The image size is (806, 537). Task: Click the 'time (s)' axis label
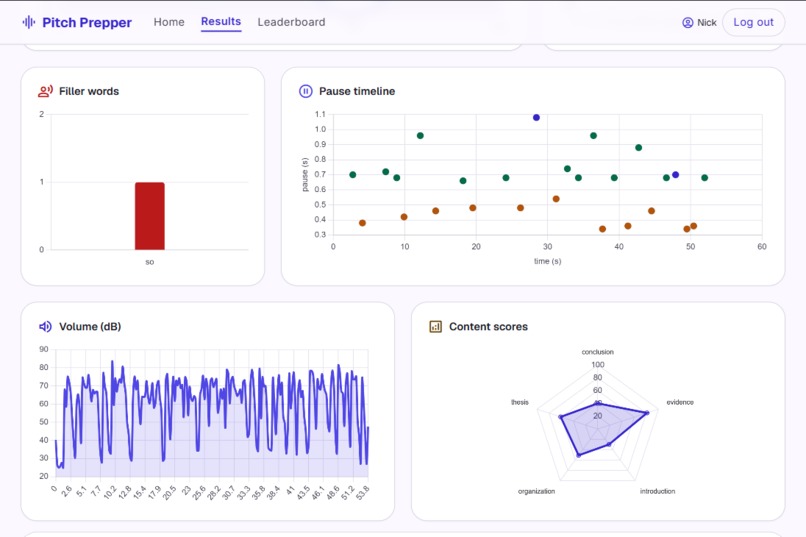[x=547, y=261]
